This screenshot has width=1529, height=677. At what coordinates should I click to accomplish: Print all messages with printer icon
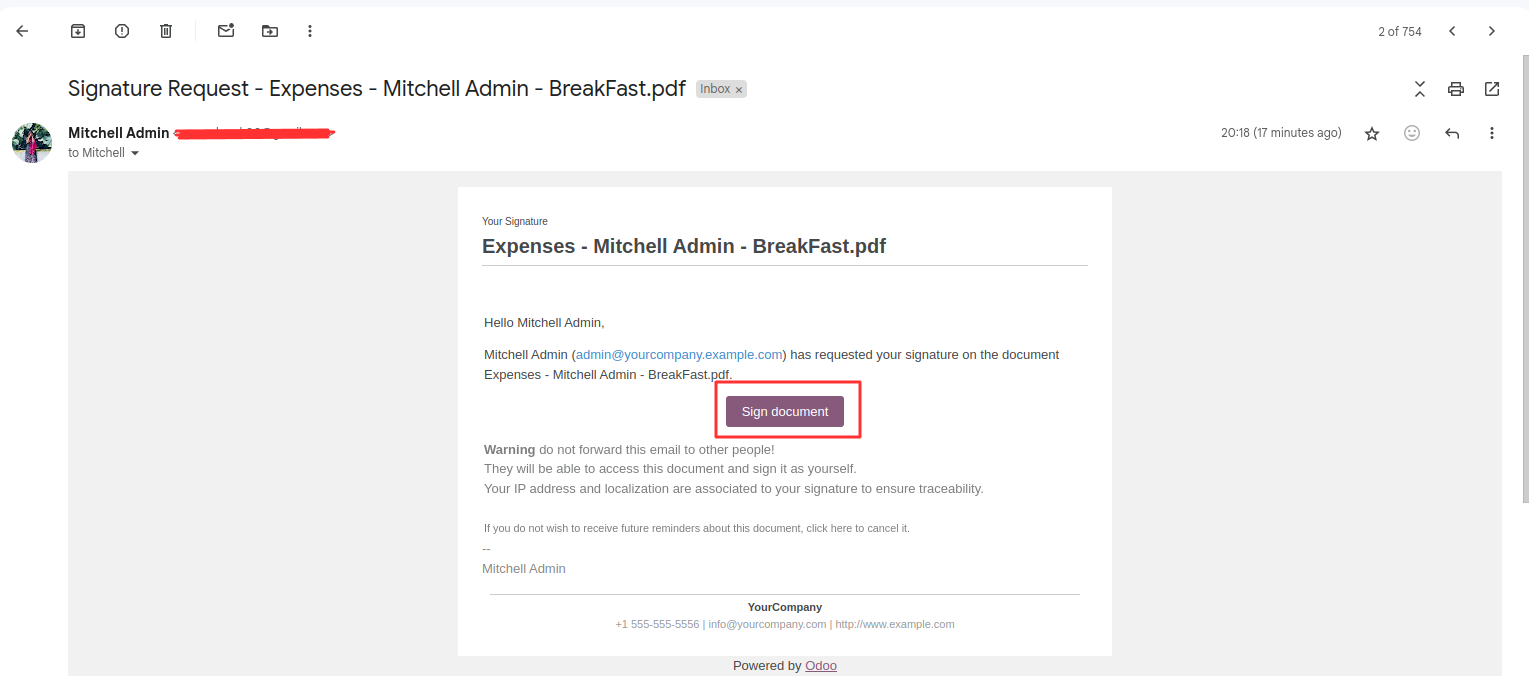[1456, 89]
